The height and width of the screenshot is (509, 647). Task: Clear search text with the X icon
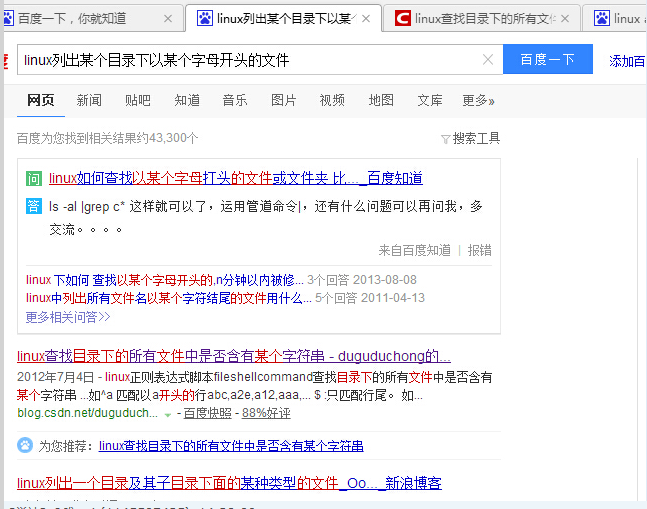tap(488, 60)
